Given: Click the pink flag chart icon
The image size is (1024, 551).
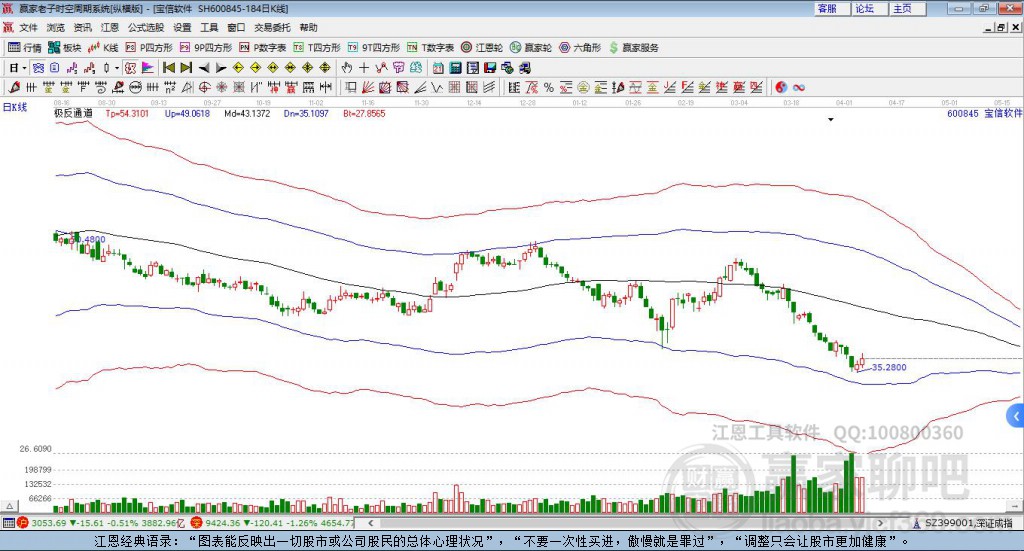Looking at the screenshot, I should point(148,68).
